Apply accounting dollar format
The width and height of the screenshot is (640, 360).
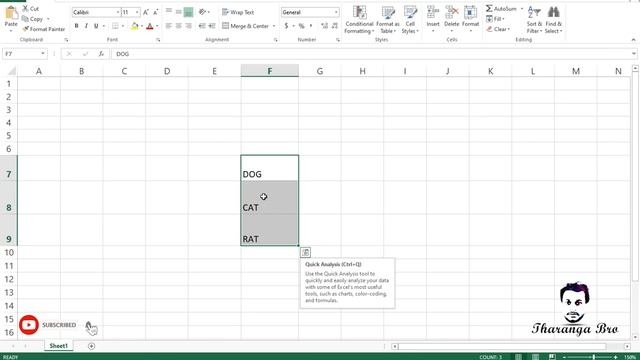tap(287, 26)
